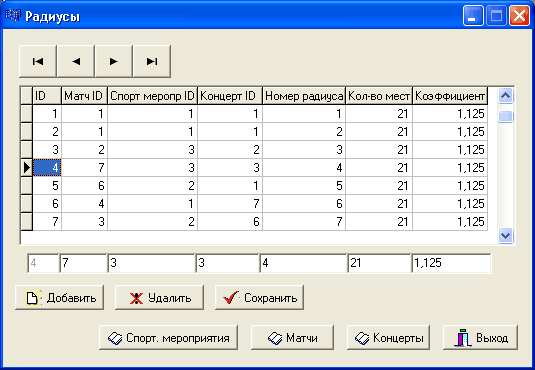The image size is (535, 370).
Task: Click the Концерт ID column header
Action: 230,96
